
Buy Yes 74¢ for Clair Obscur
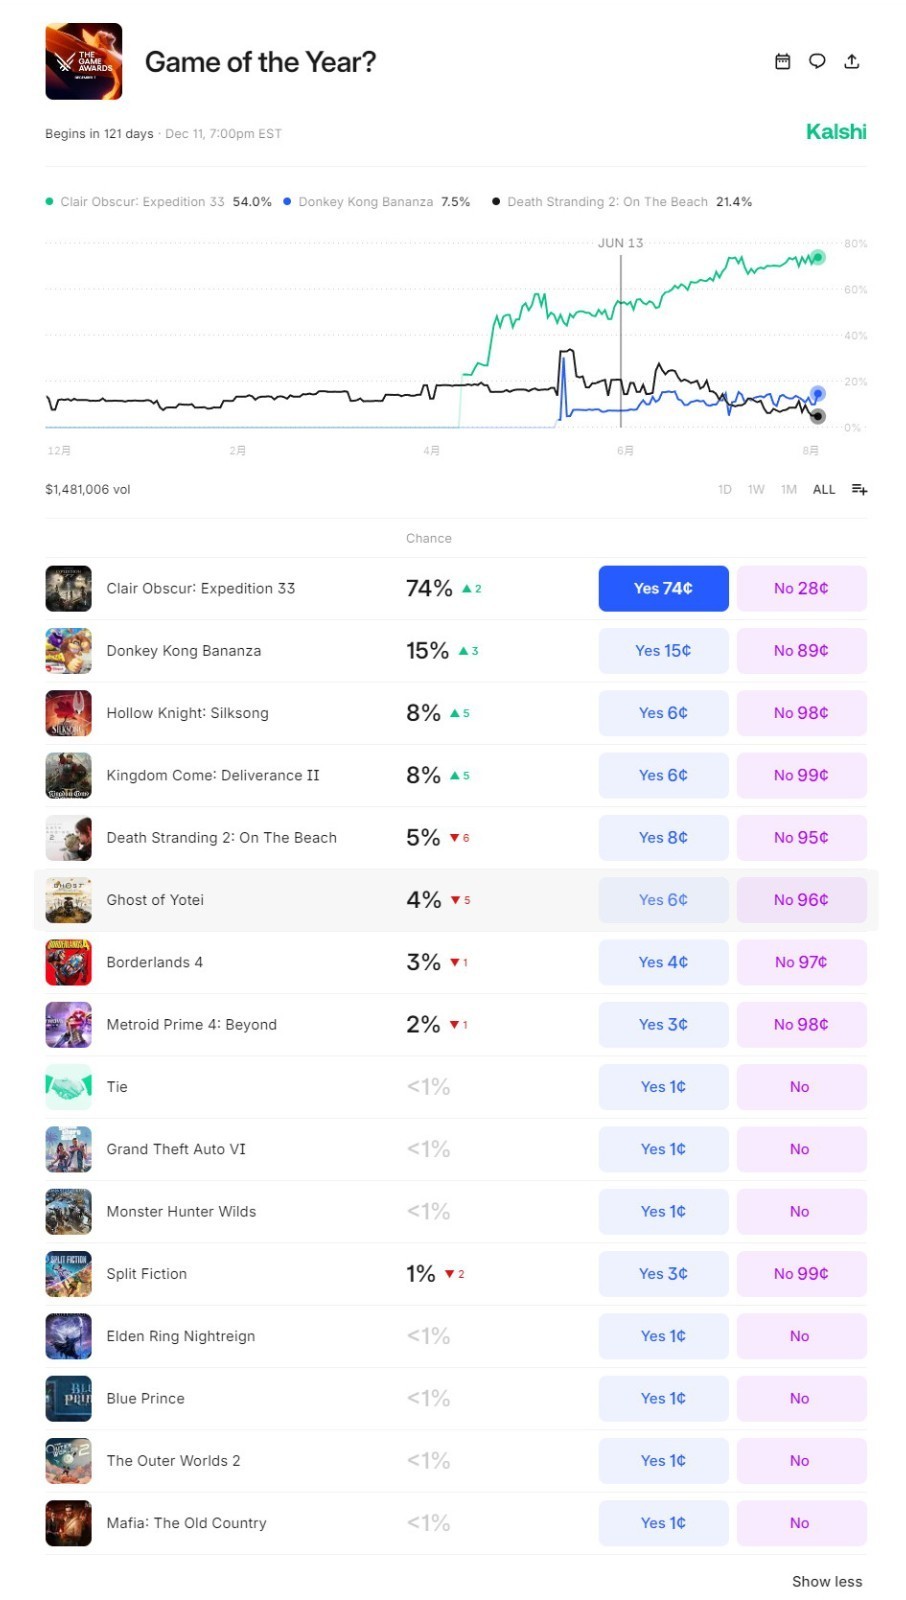coord(663,589)
